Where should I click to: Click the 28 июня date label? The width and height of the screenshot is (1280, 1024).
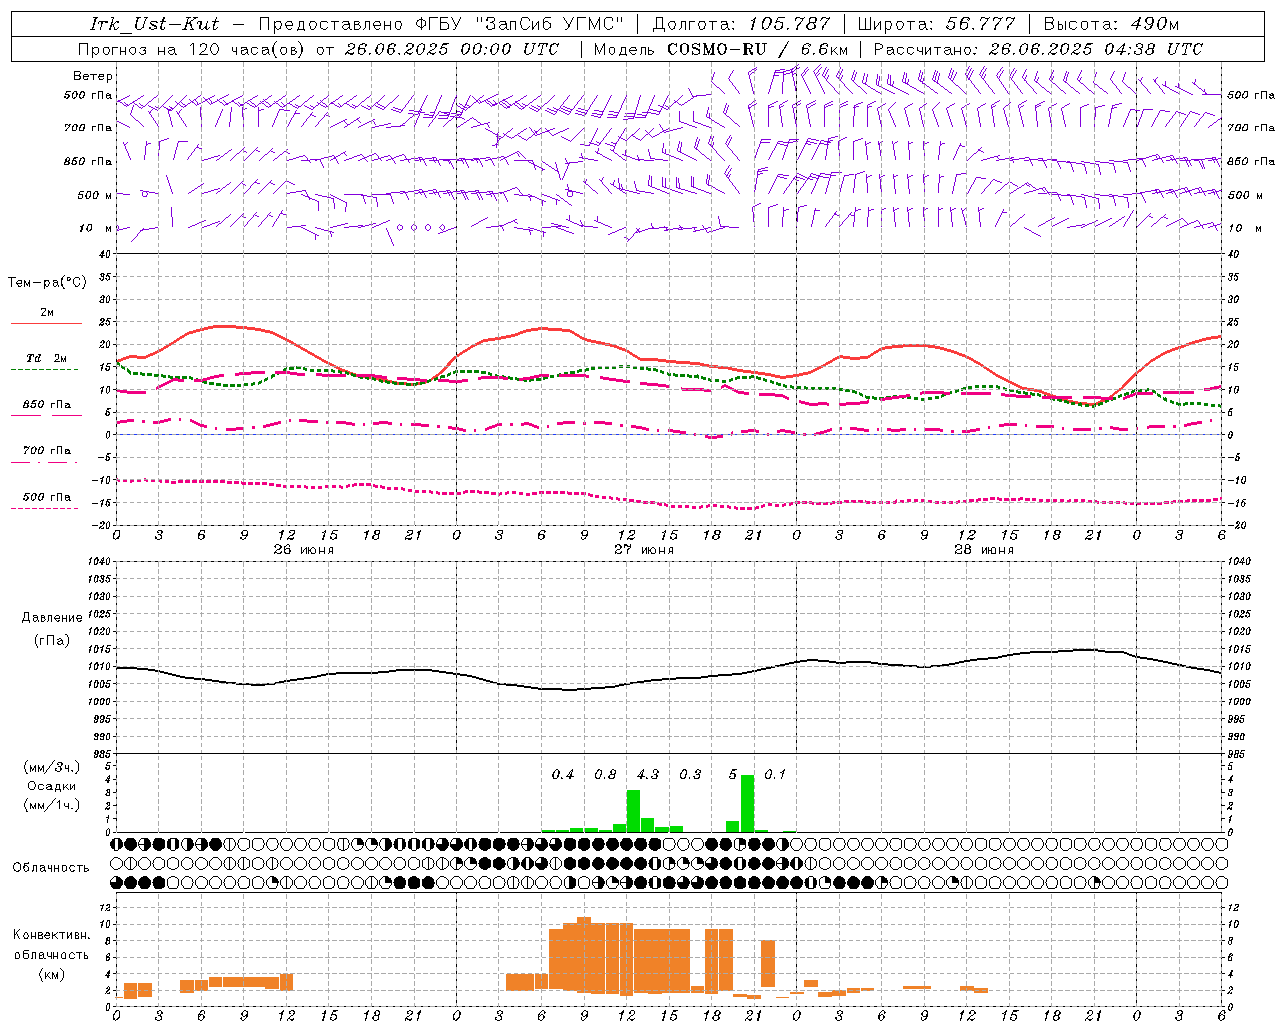(x=983, y=550)
